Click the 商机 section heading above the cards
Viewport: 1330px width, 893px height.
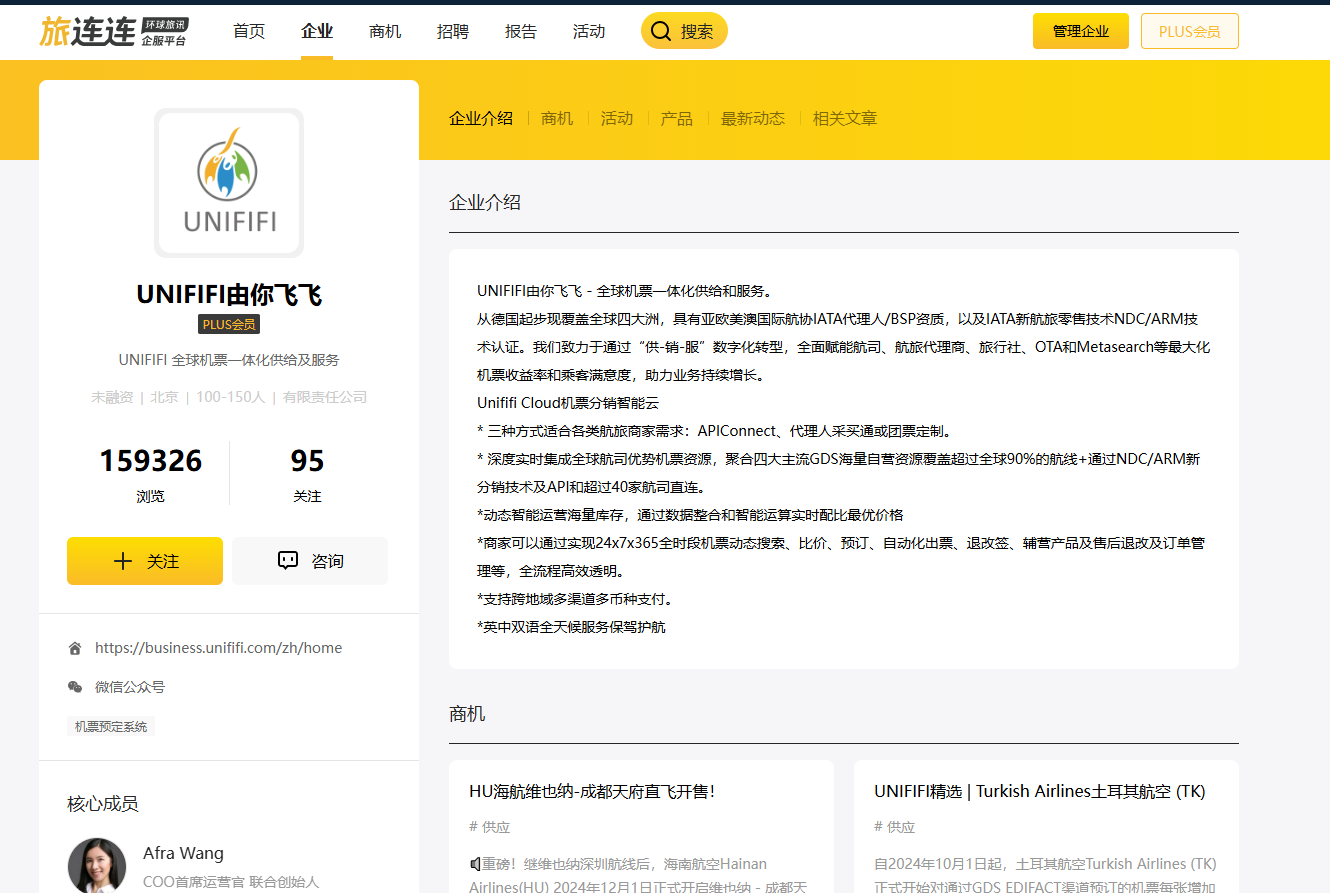click(467, 714)
